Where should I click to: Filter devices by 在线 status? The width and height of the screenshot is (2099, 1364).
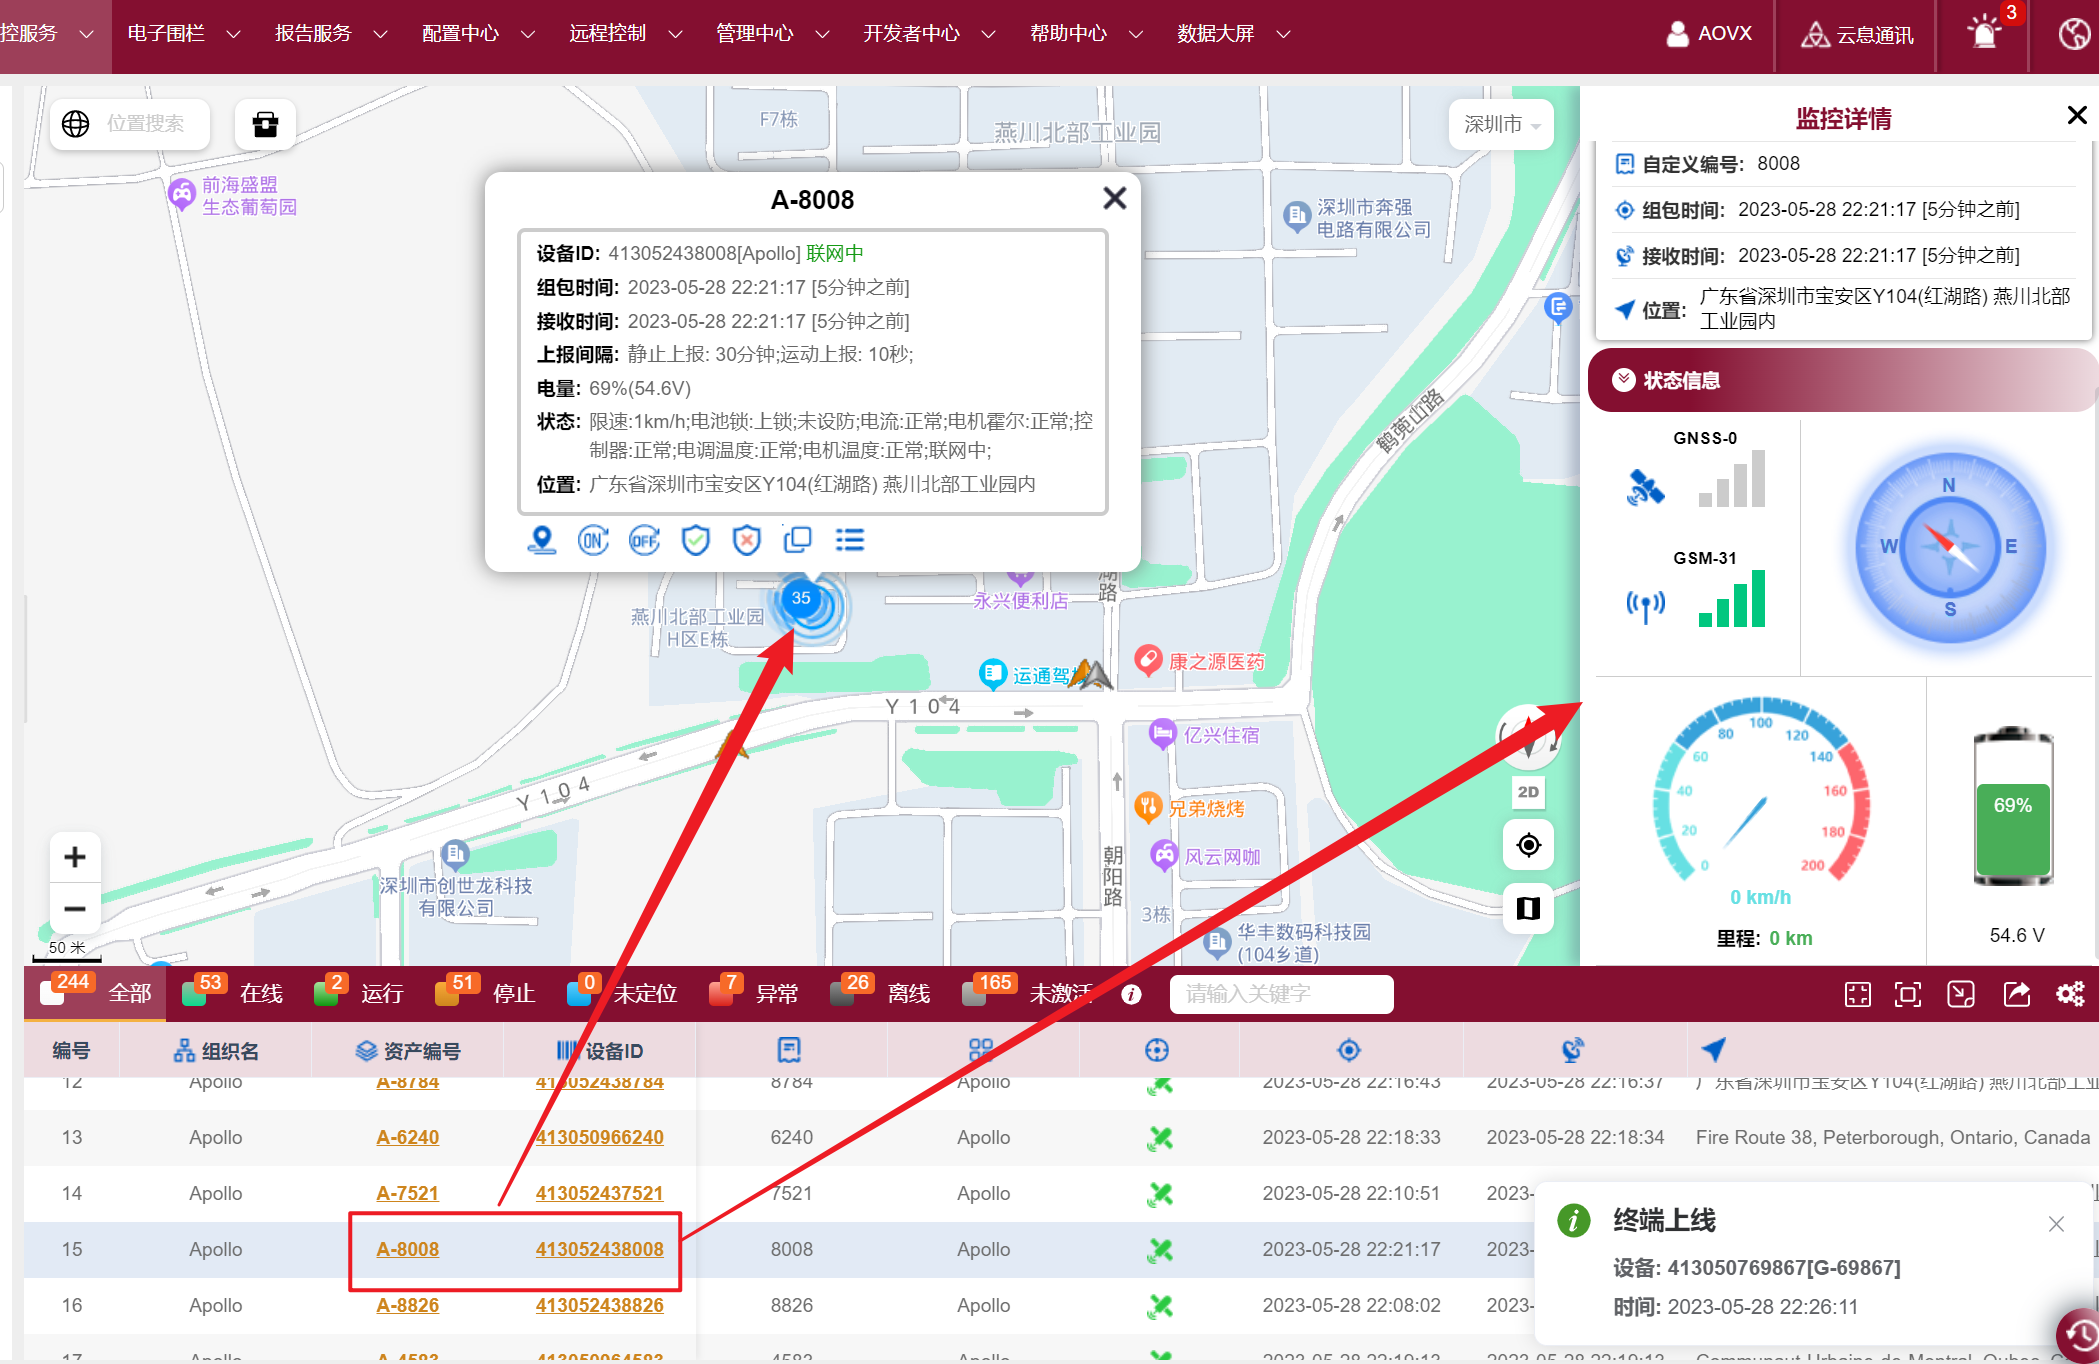click(261, 993)
